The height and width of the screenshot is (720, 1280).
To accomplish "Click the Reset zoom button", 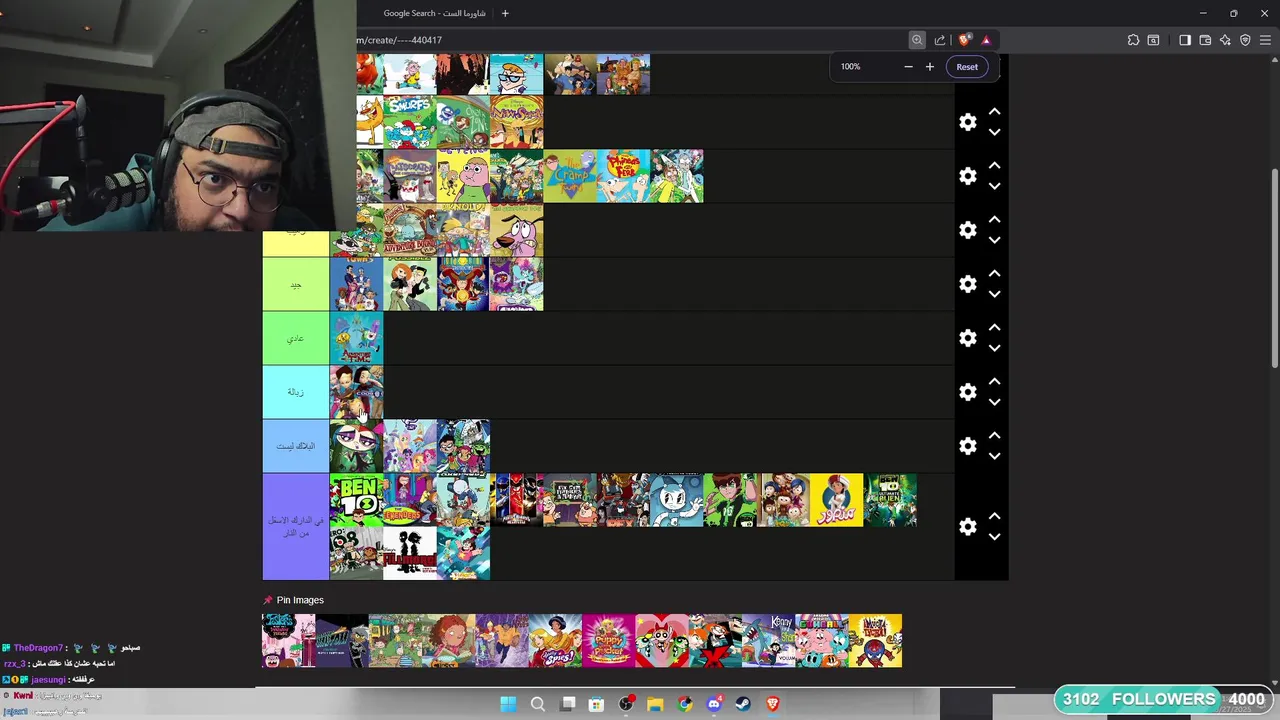I will coord(967,67).
